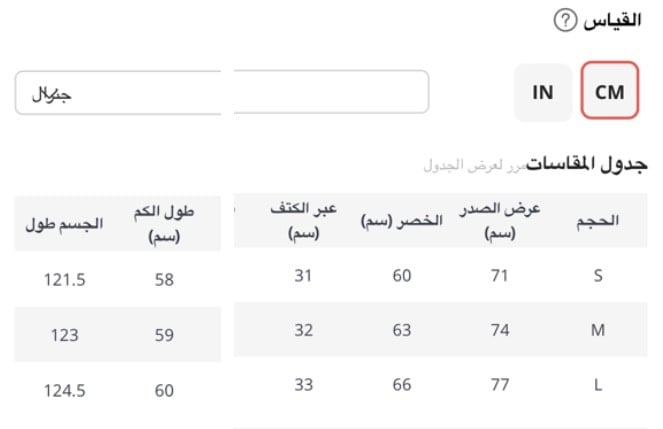
Task: Click the عبر الكتف column header
Action: [x=304, y=221]
